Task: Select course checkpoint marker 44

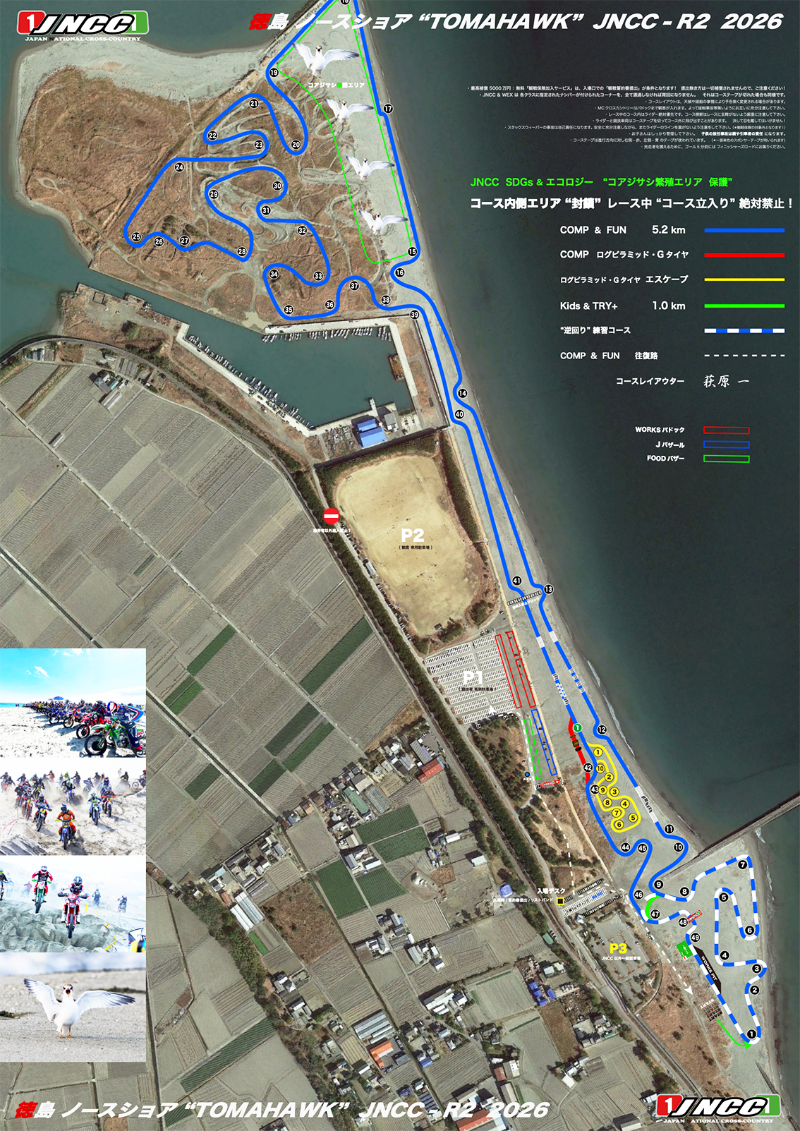Action: tap(625, 847)
